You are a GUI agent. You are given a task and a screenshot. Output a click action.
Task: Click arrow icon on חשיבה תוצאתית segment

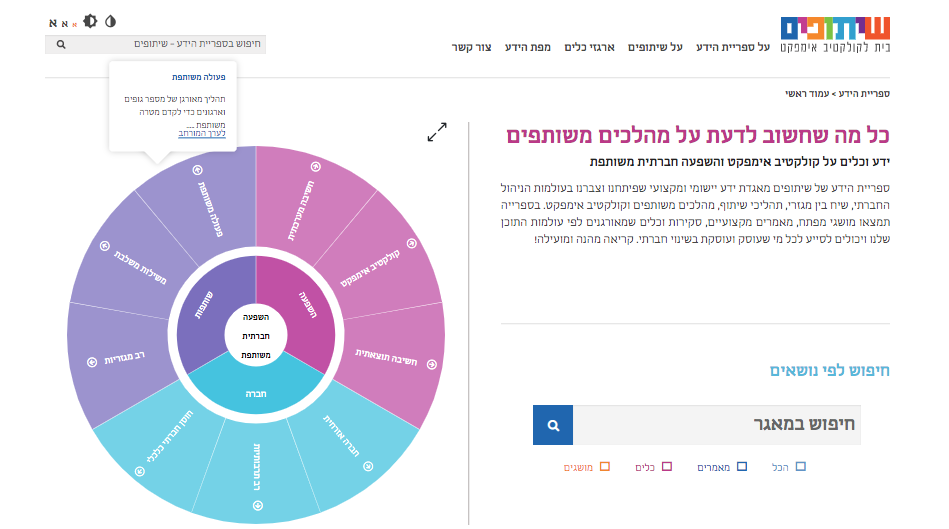point(432,364)
